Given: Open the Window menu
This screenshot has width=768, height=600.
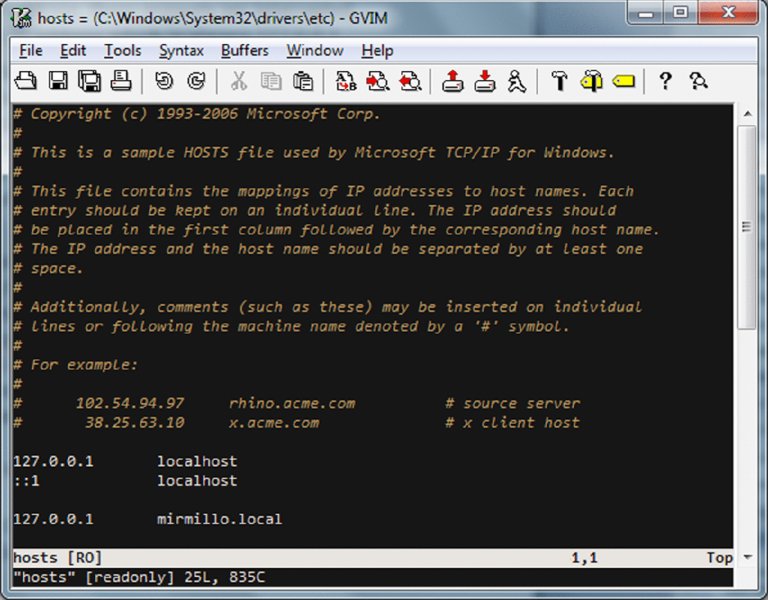Looking at the screenshot, I should (315, 50).
